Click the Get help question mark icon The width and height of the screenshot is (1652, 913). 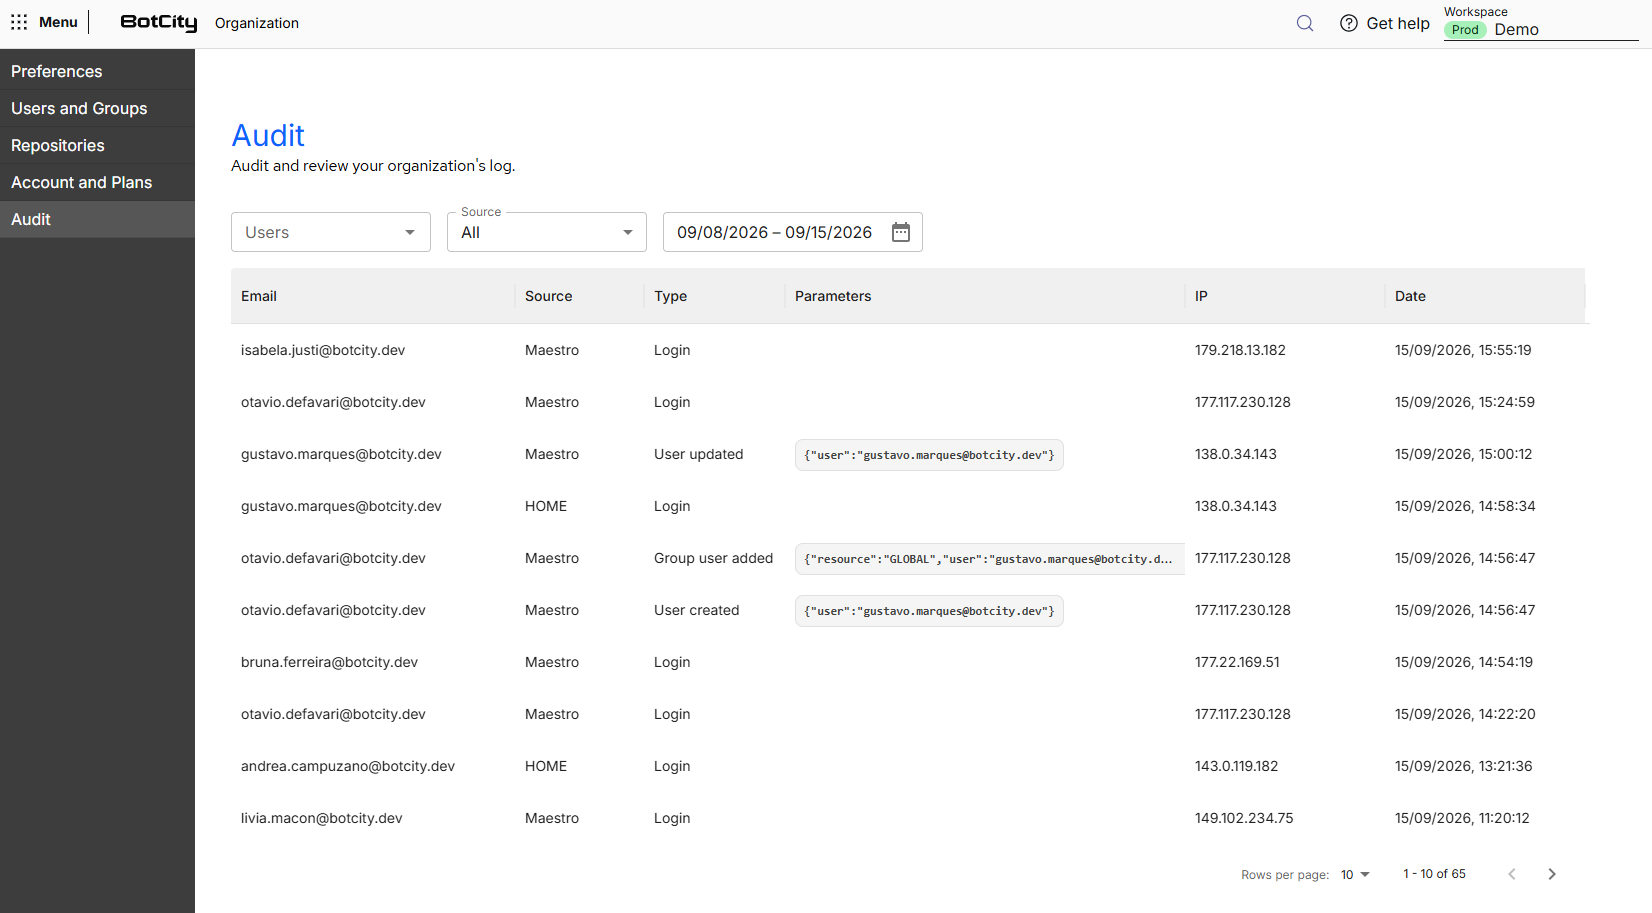point(1349,23)
